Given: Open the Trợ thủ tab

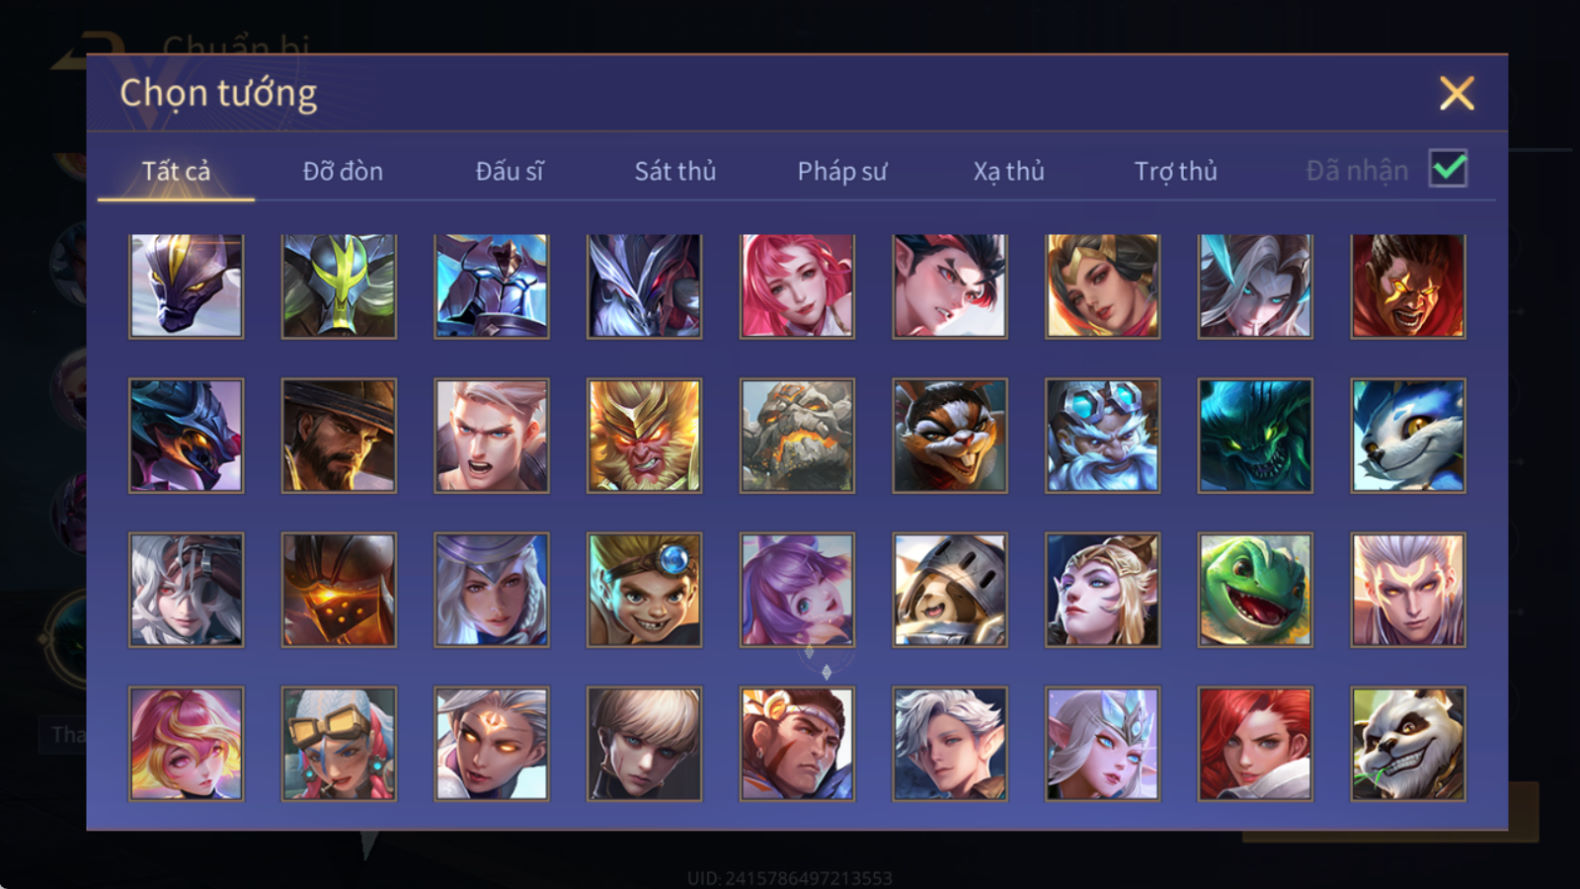Looking at the screenshot, I should click(x=1176, y=171).
